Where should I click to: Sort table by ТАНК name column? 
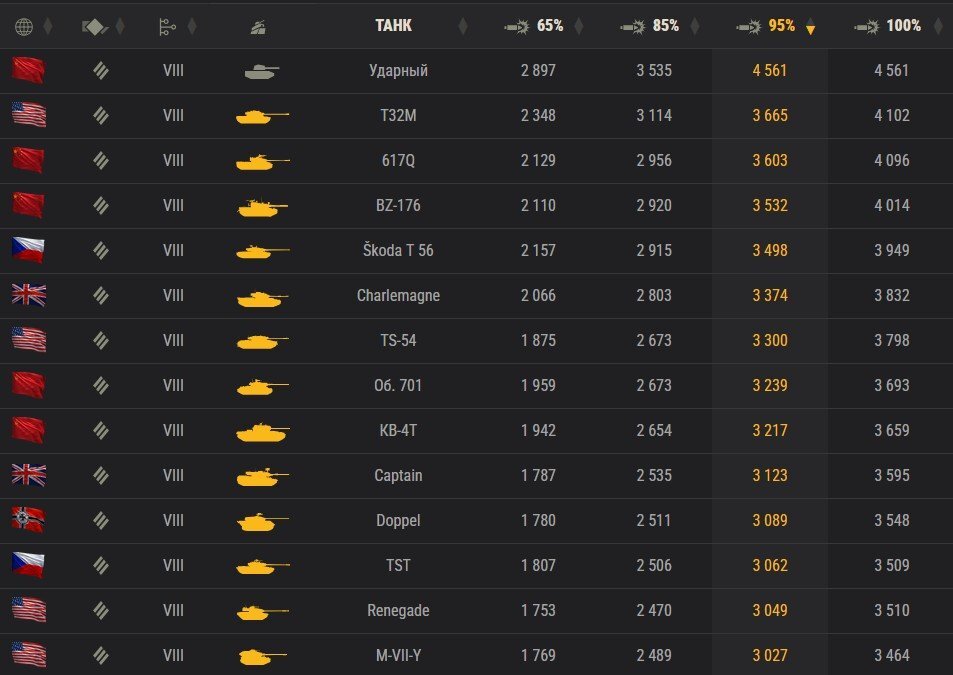point(393,26)
